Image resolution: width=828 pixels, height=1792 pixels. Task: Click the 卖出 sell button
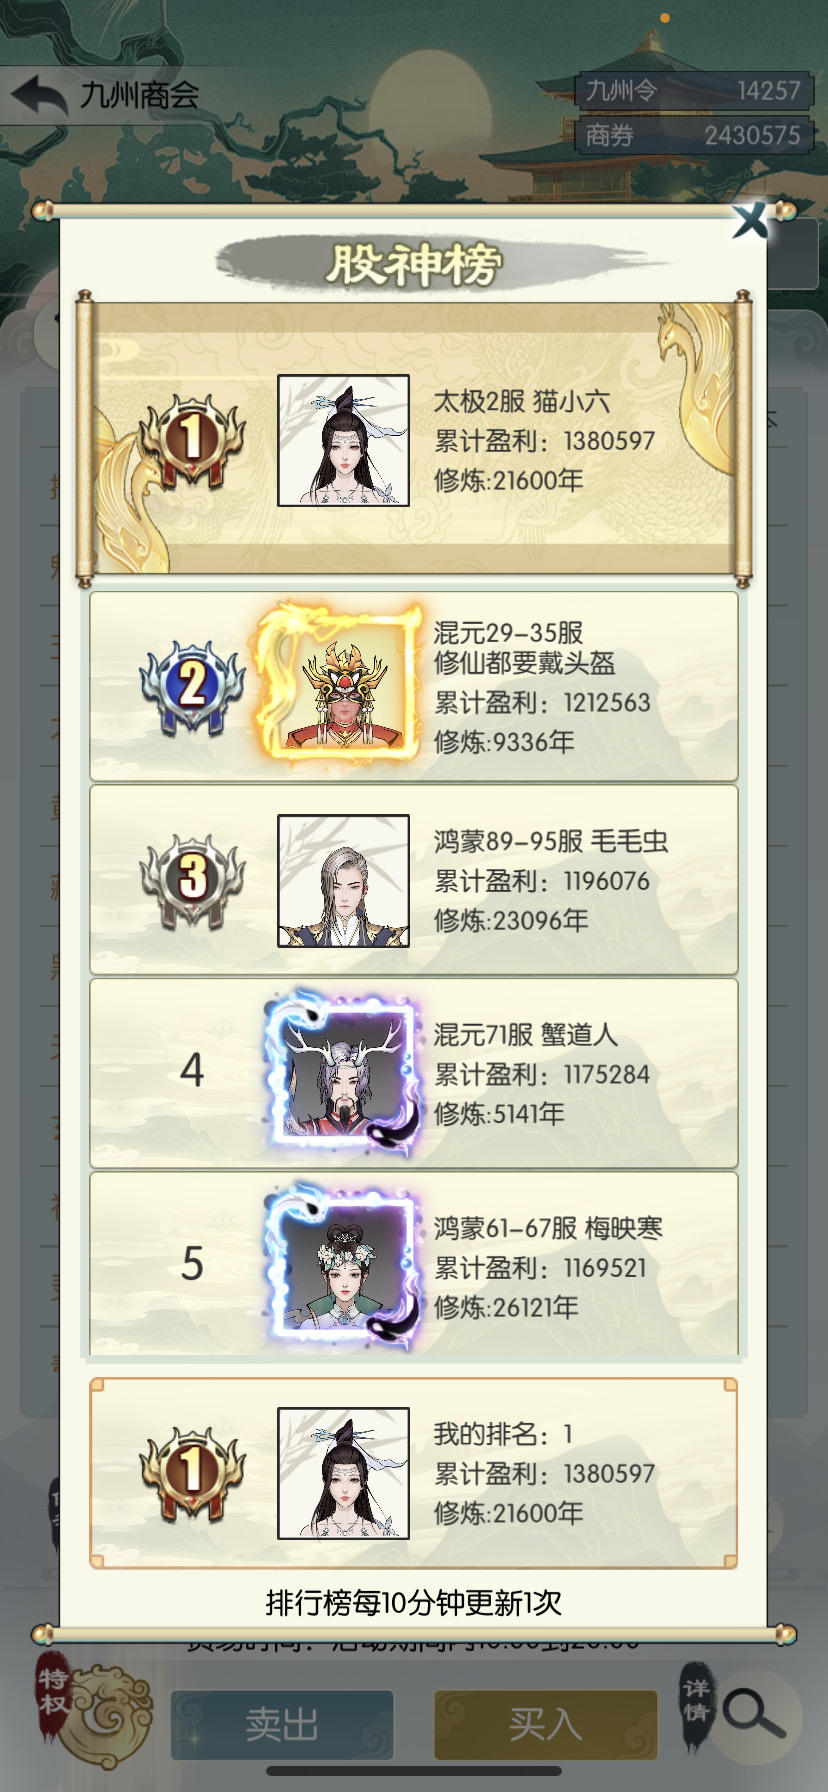[282, 1724]
